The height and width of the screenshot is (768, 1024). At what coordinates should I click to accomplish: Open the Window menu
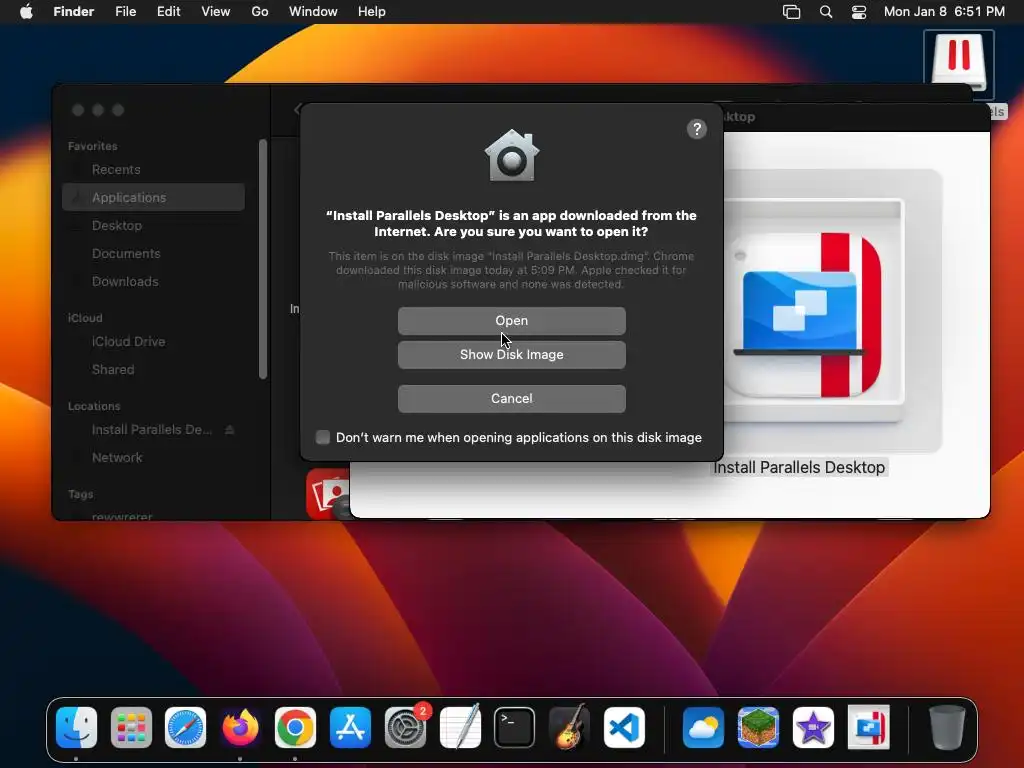coord(313,12)
